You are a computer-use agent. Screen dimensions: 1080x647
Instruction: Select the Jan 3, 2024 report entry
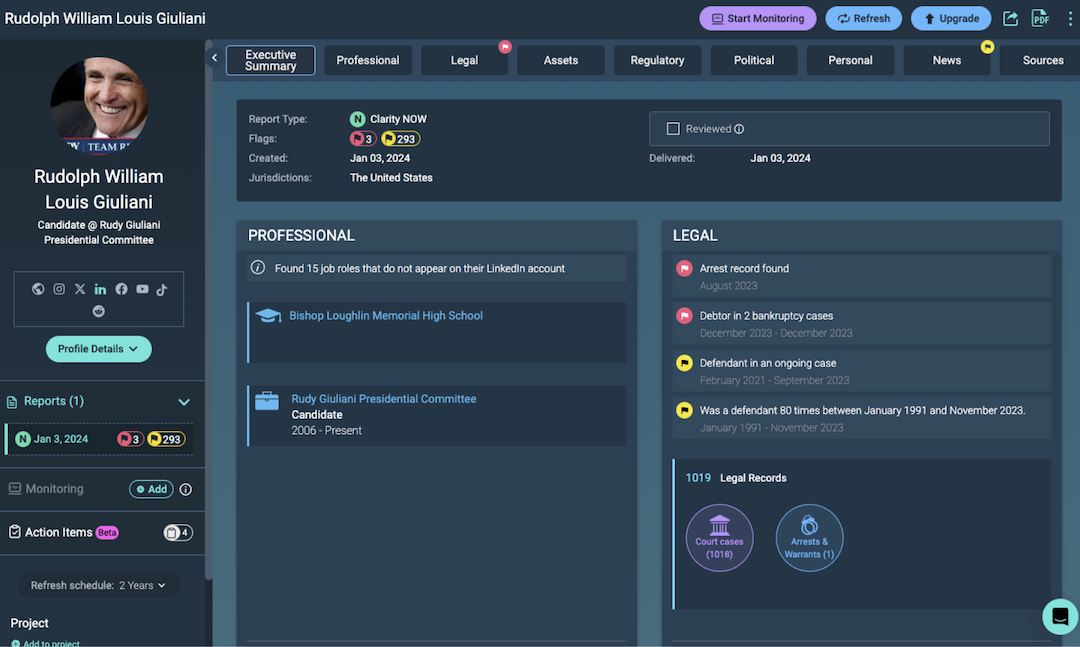[61, 439]
